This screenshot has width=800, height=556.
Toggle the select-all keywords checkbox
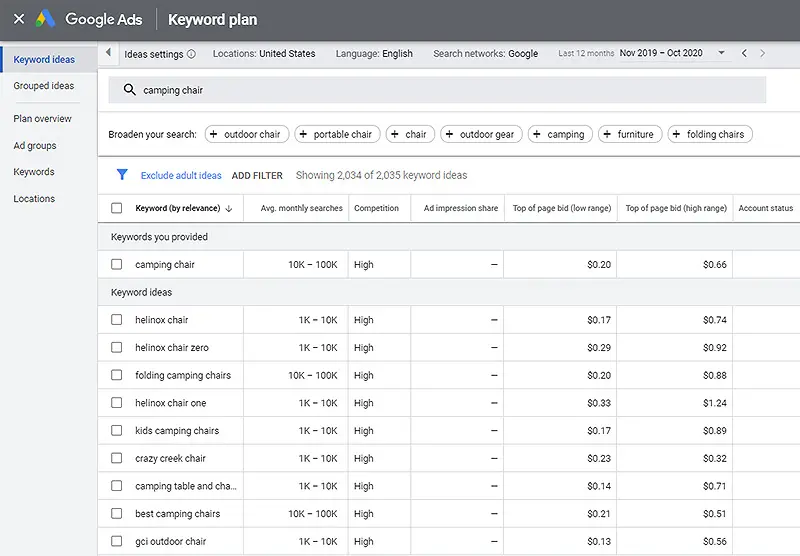tap(117, 208)
